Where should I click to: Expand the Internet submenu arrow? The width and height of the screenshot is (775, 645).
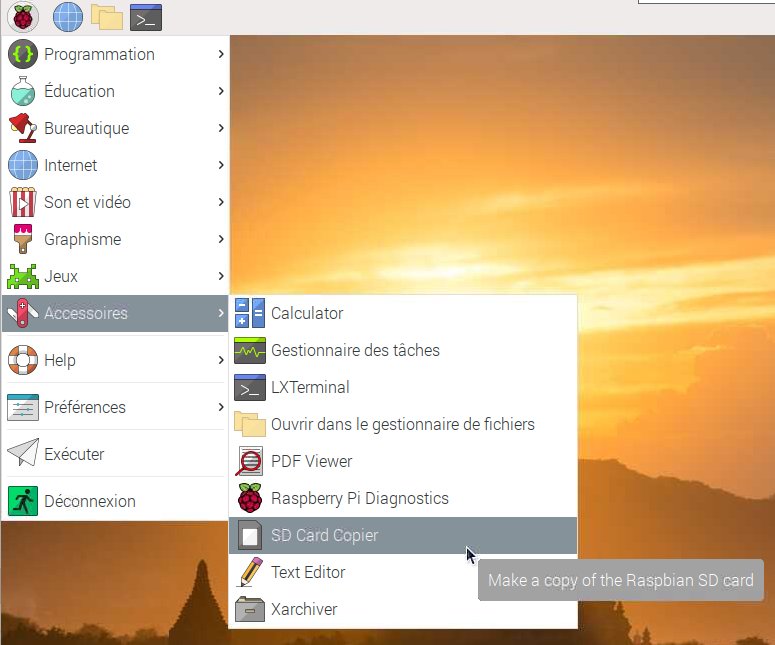[x=221, y=165]
